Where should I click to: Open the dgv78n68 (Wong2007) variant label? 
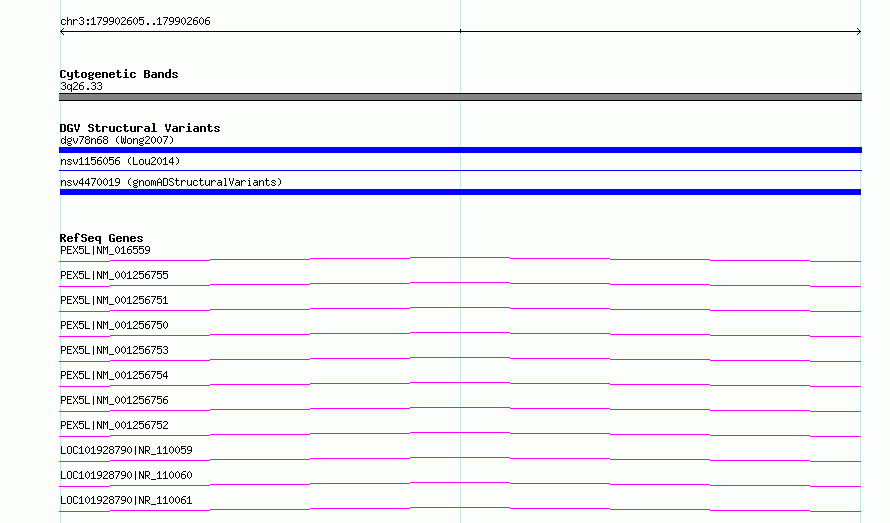point(117,140)
